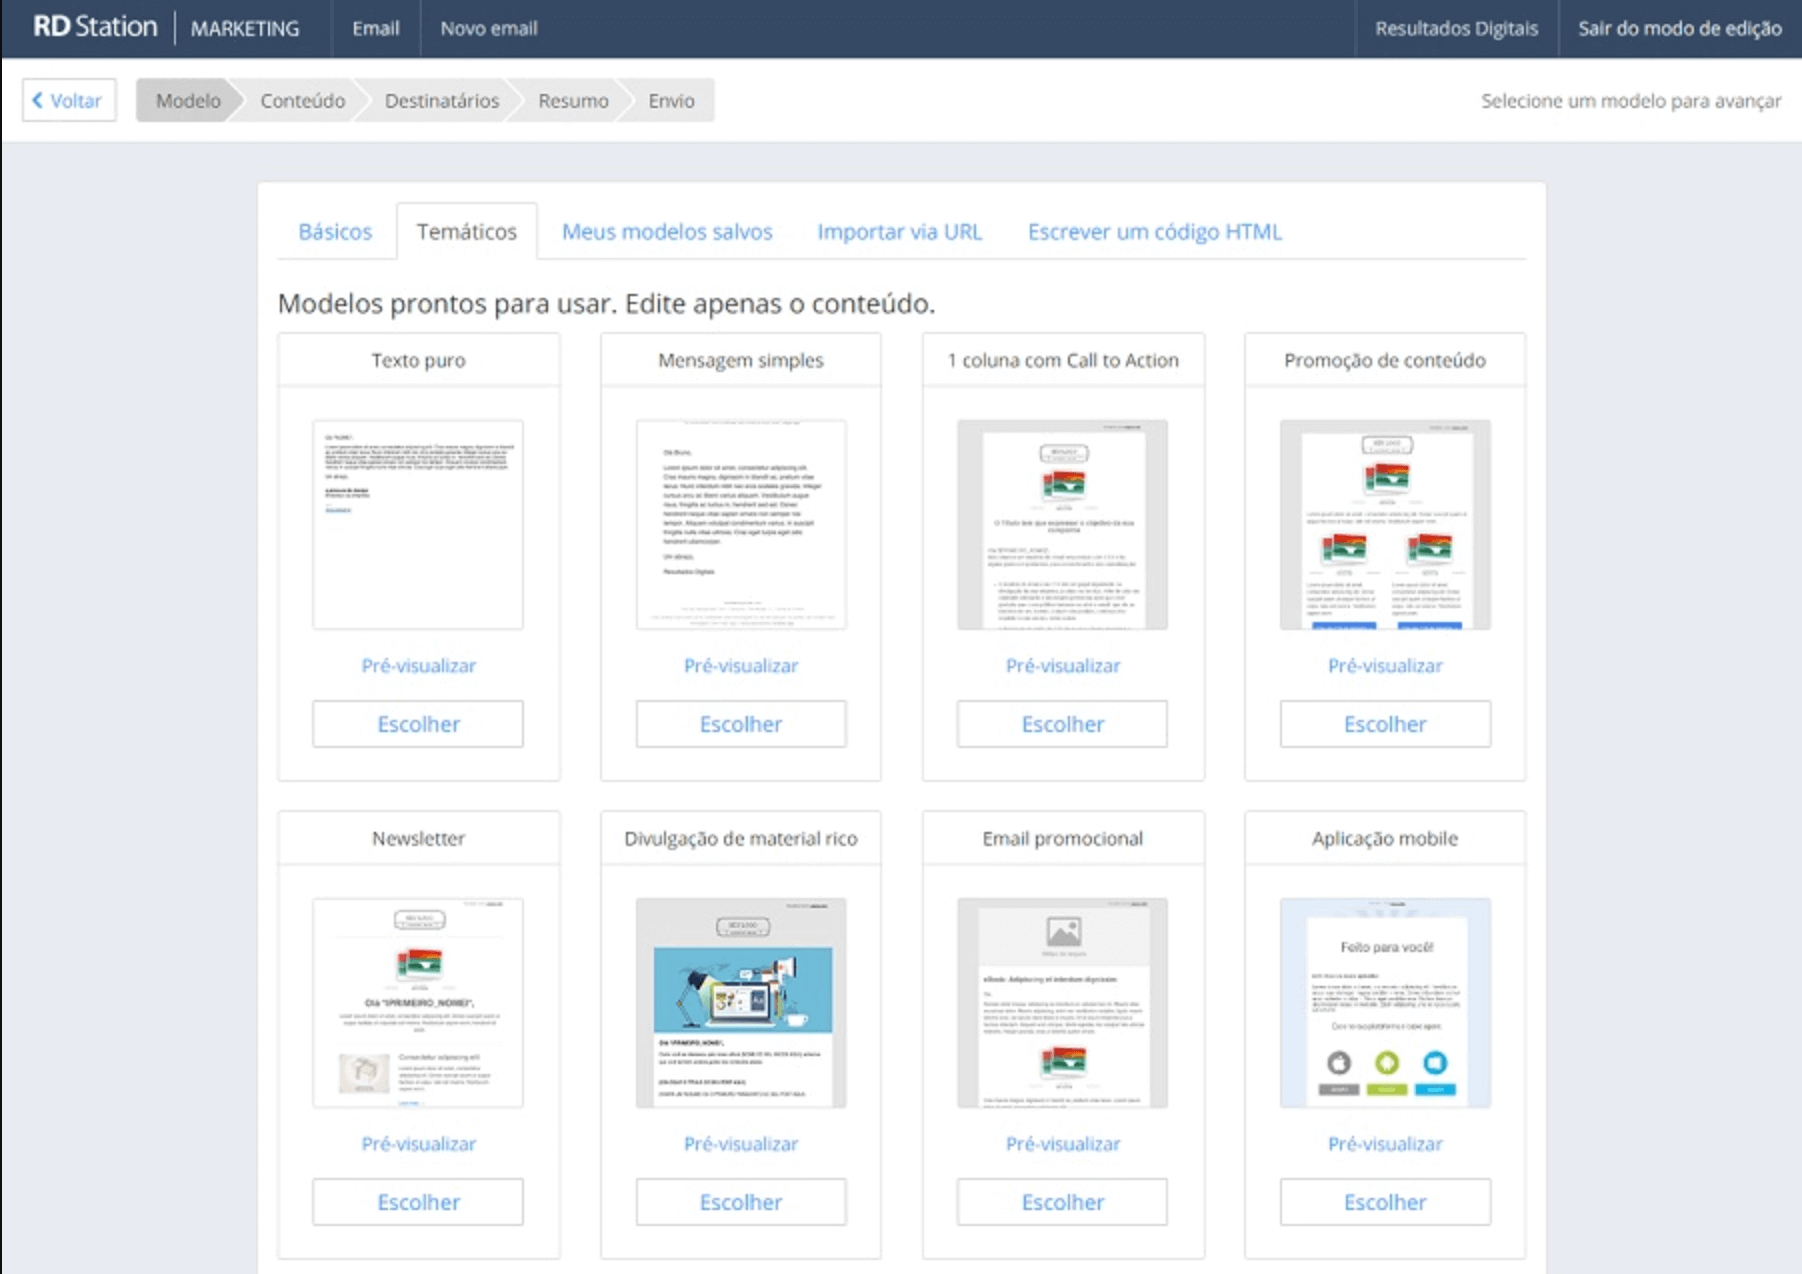Go back with the Voltar button
Screen dimensions: 1802x1274
coord(69,100)
